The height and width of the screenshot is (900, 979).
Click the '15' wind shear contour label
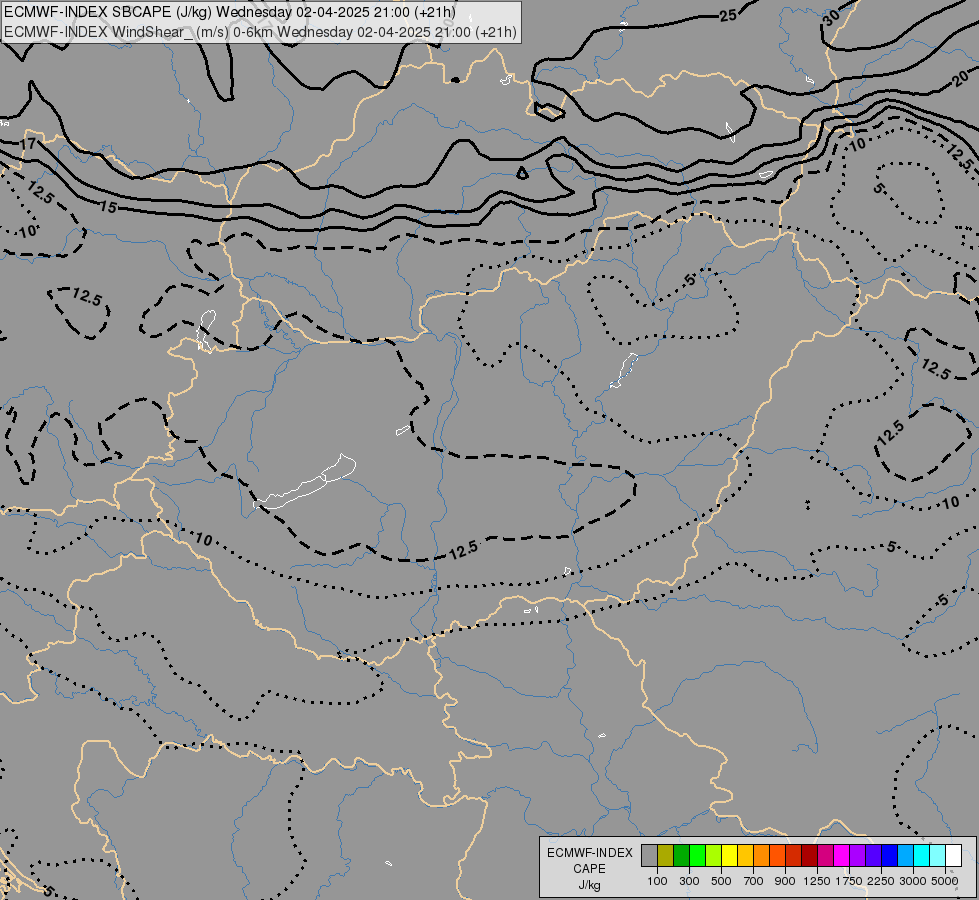[x=108, y=207]
